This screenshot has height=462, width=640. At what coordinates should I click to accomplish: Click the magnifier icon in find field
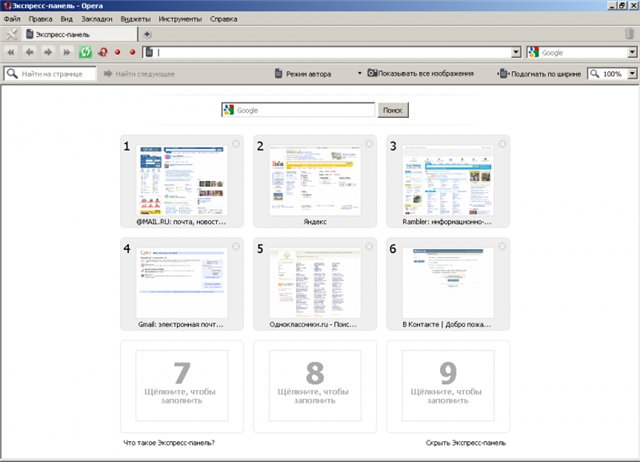tap(12, 73)
